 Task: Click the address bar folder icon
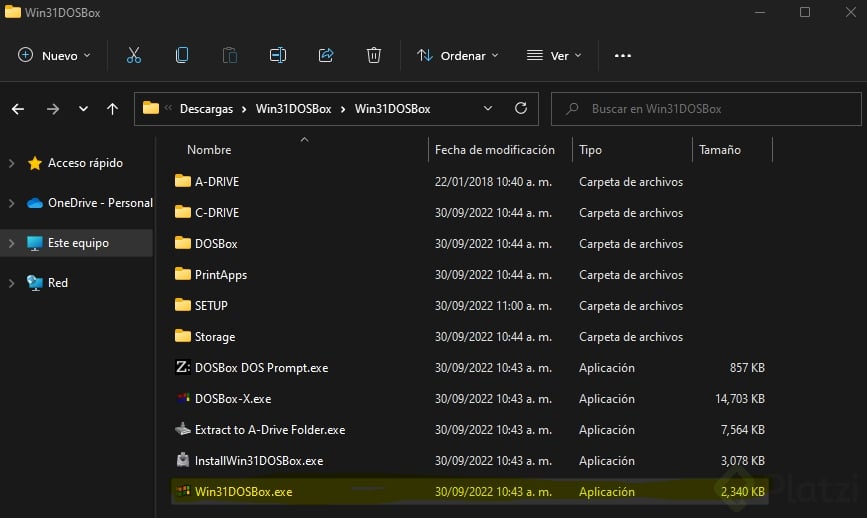(150, 108)
